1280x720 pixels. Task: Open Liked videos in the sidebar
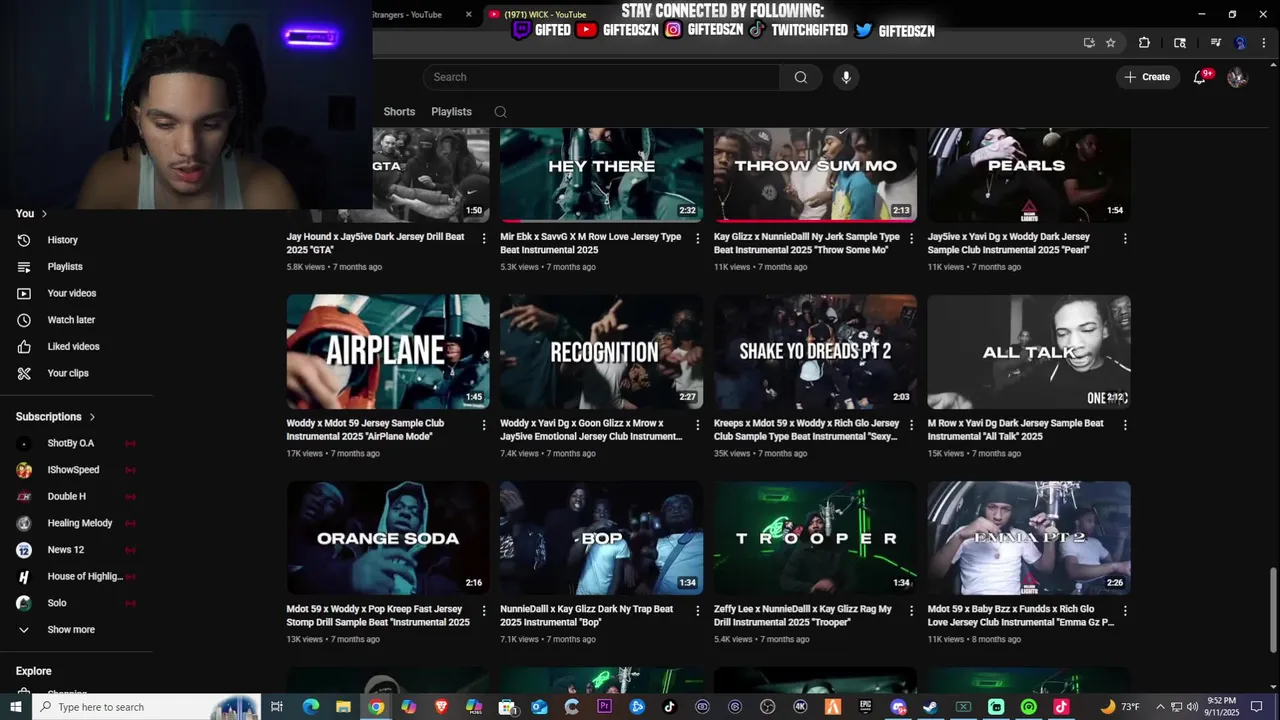click(x=73, y=346)
